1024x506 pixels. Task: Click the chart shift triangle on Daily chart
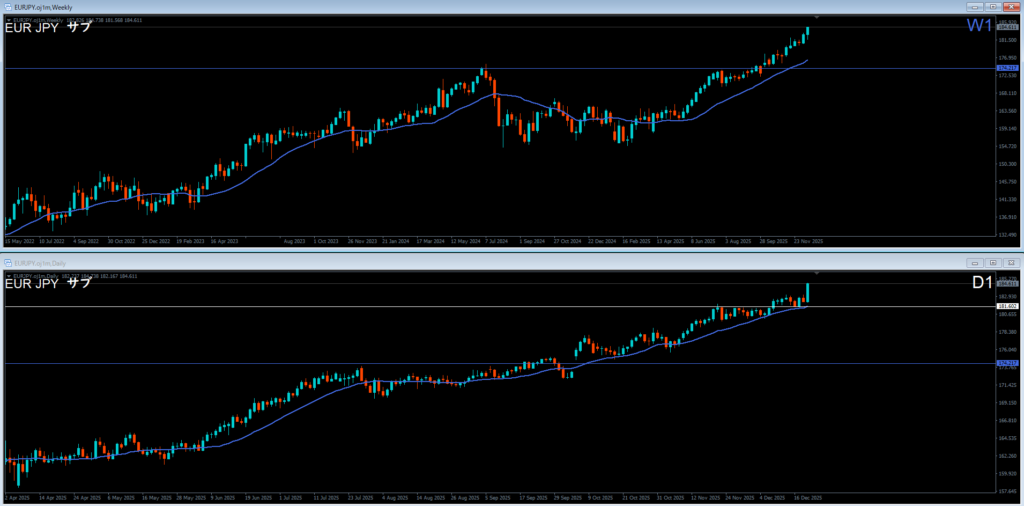(x=818, y=273)
